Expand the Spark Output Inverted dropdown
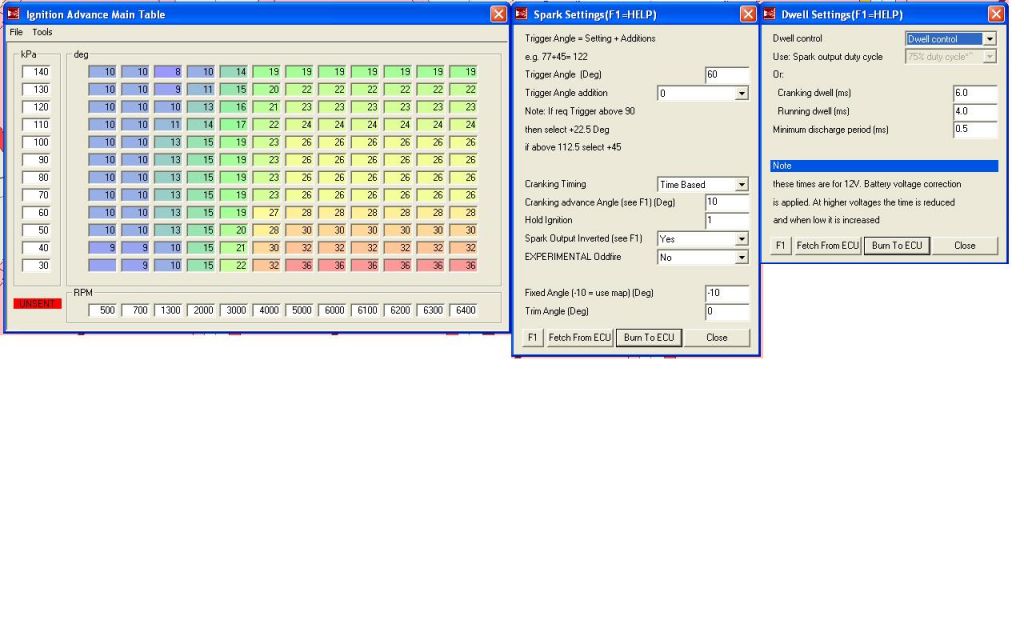Viewport: 1024px width, 640px height. pos(741,239)
